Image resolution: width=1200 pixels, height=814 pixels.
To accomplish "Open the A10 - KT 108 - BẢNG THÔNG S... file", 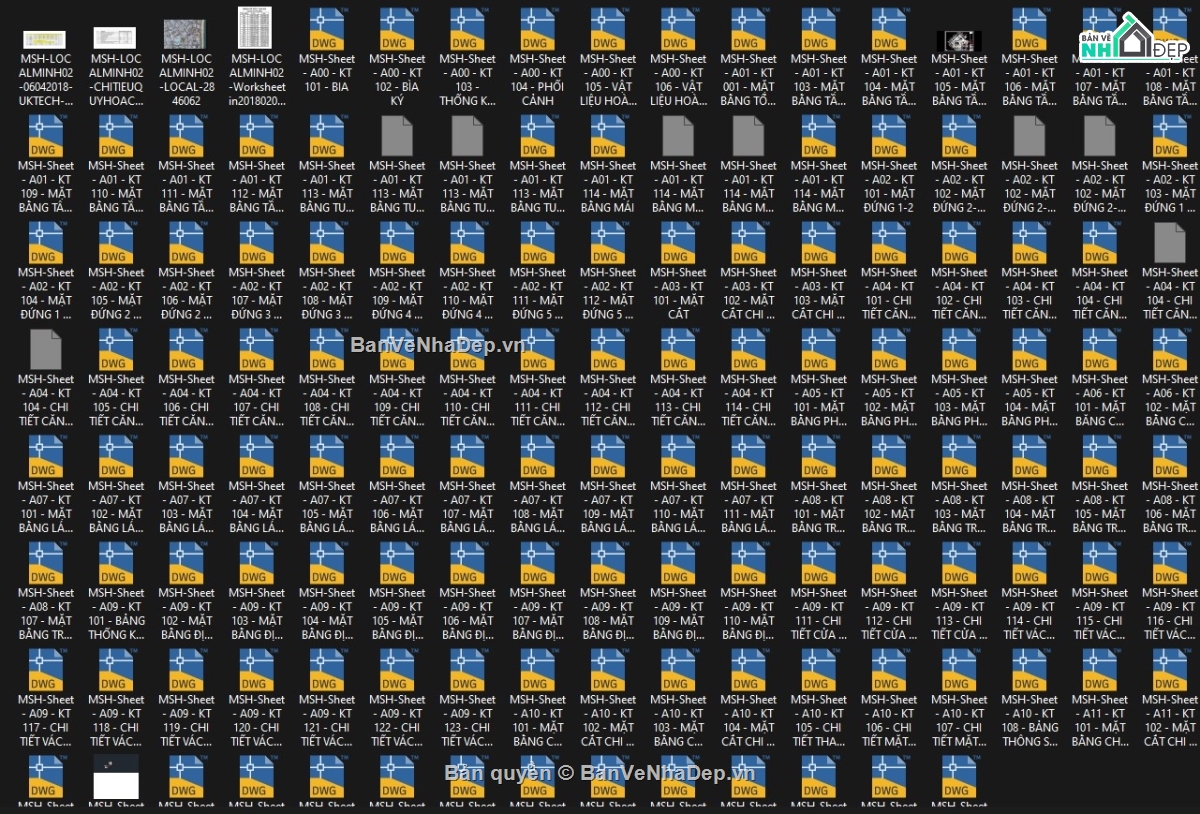I will (1029, 670).
